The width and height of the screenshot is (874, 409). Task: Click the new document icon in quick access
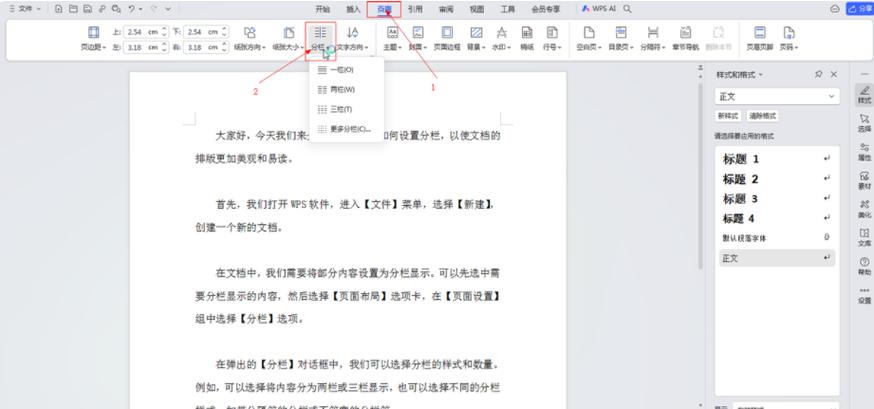pos(59,9)
